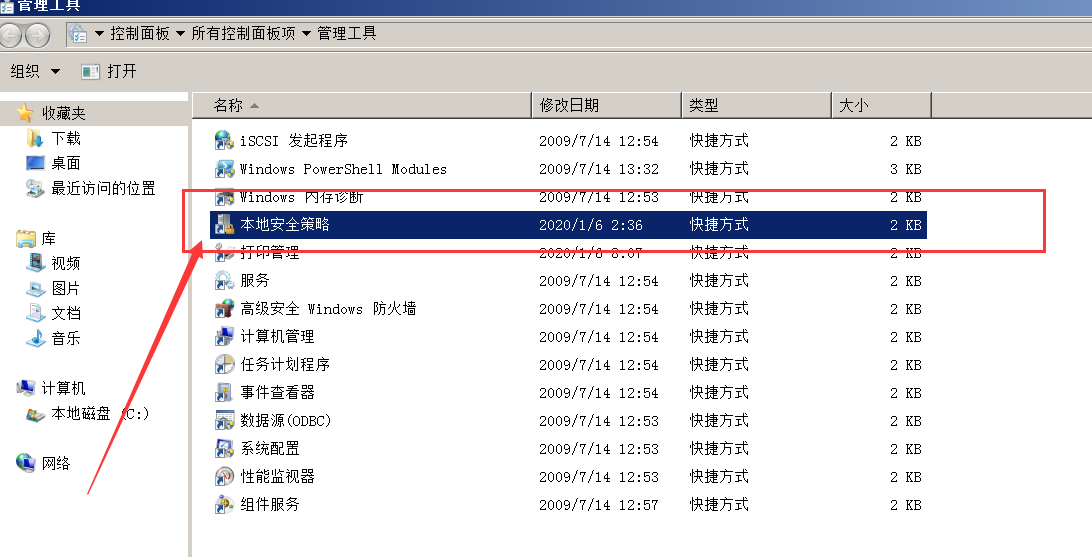The height and width of the screenshot is (557, 1092).
Task: Select the 高级安全 Windows 防火墙 name
Action: pos(328,308)
